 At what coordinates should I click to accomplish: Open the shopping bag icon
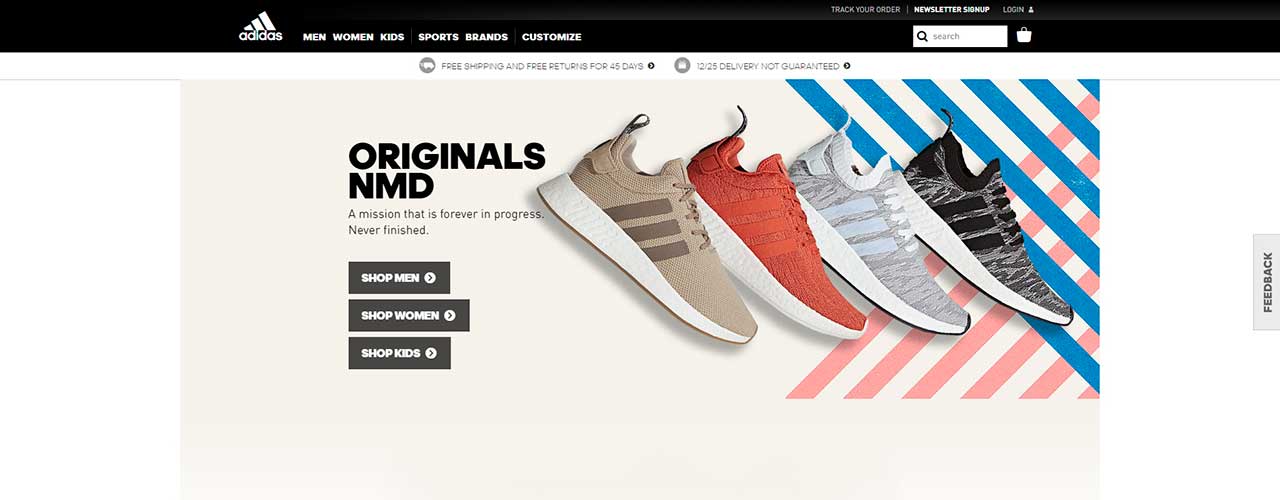(1024, 35)
